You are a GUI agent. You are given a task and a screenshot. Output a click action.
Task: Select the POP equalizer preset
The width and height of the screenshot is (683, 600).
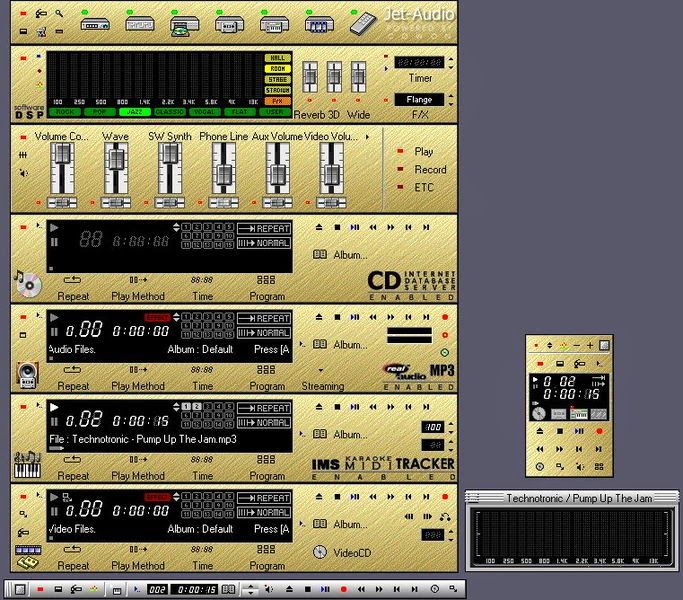tap(100, 112)
